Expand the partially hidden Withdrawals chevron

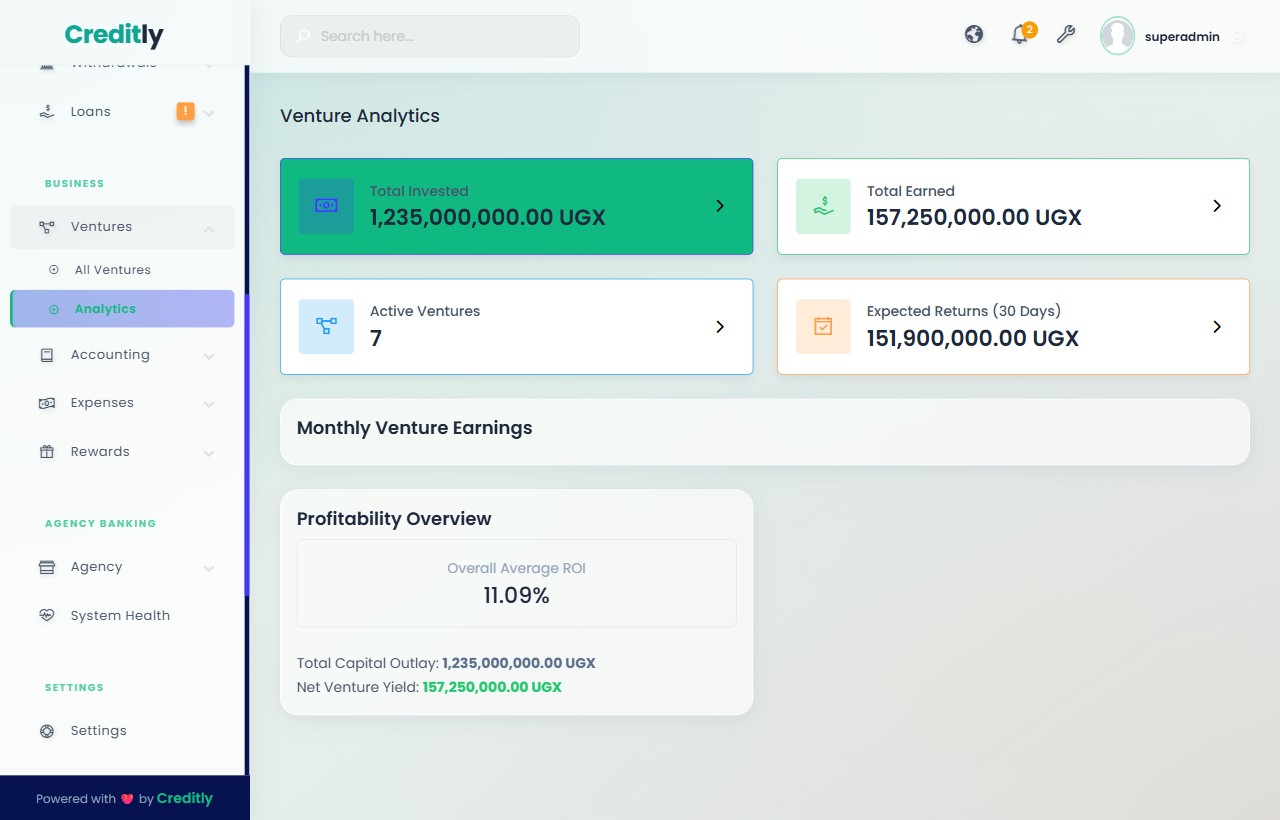click(x=209, y=66)
